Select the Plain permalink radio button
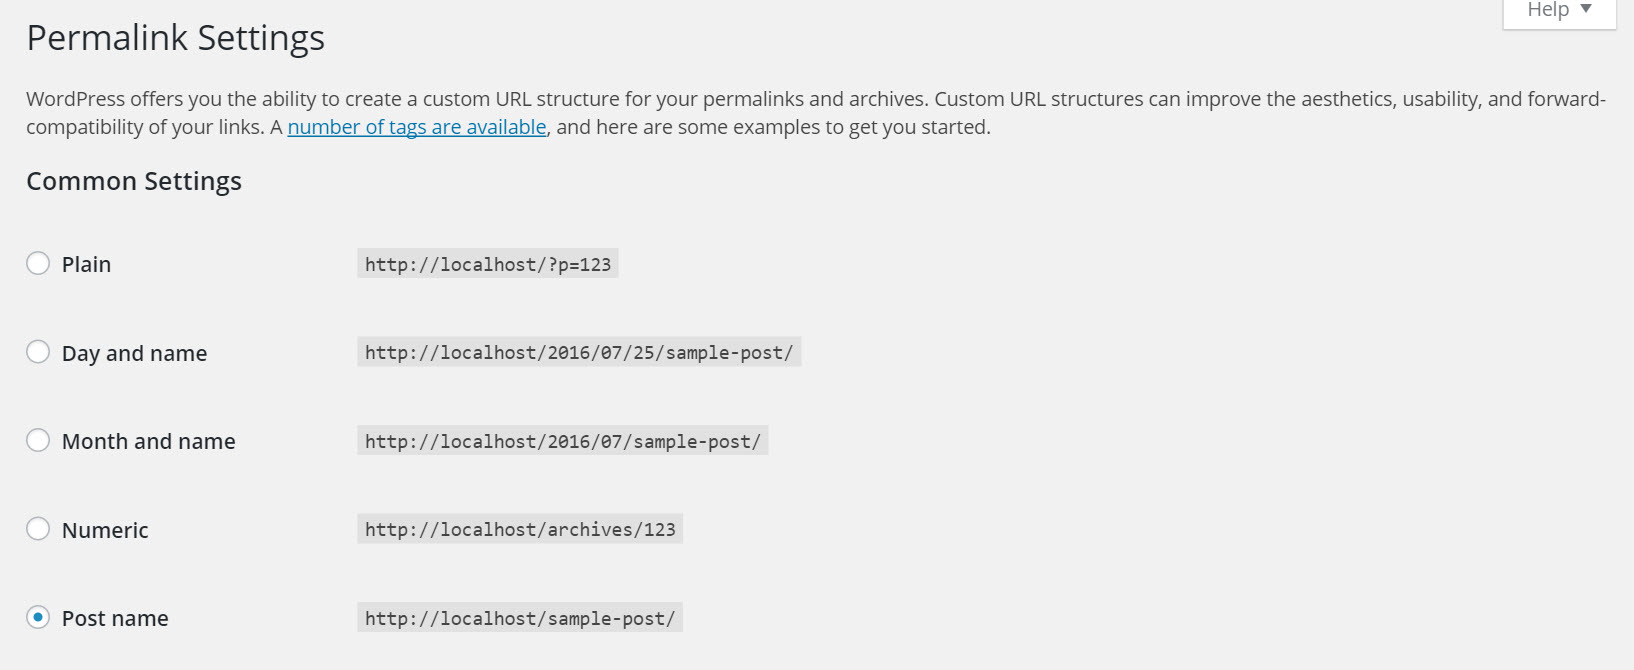Screen dimensions: 1634x670 [x=38, y=263]
